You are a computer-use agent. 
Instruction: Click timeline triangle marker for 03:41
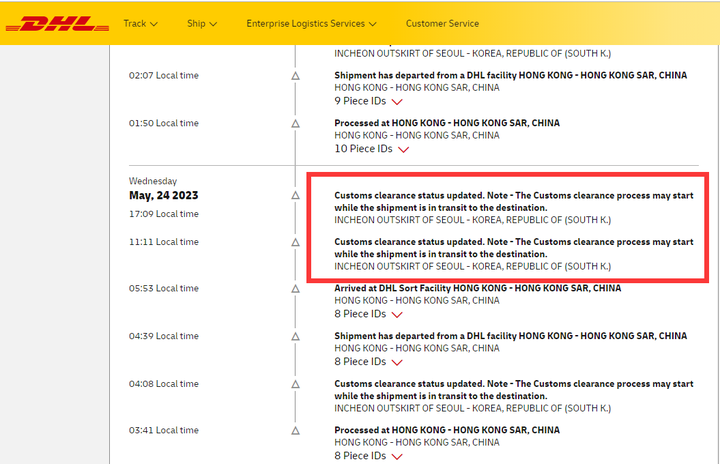tap(295, 430)
